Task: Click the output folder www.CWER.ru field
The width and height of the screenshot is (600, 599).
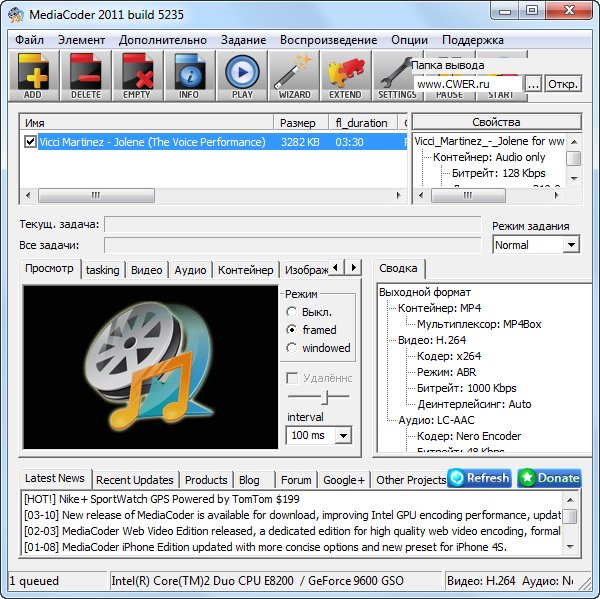Action: click(468, 84)
